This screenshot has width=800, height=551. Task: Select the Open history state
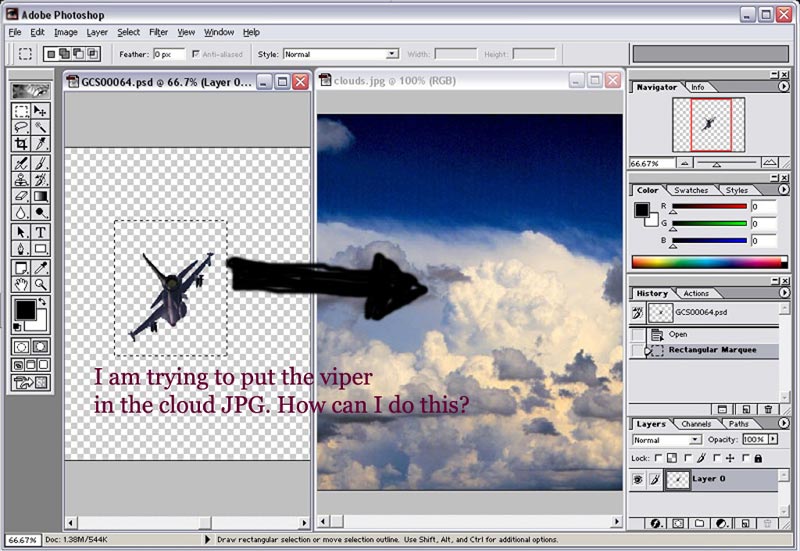point(677,334)
